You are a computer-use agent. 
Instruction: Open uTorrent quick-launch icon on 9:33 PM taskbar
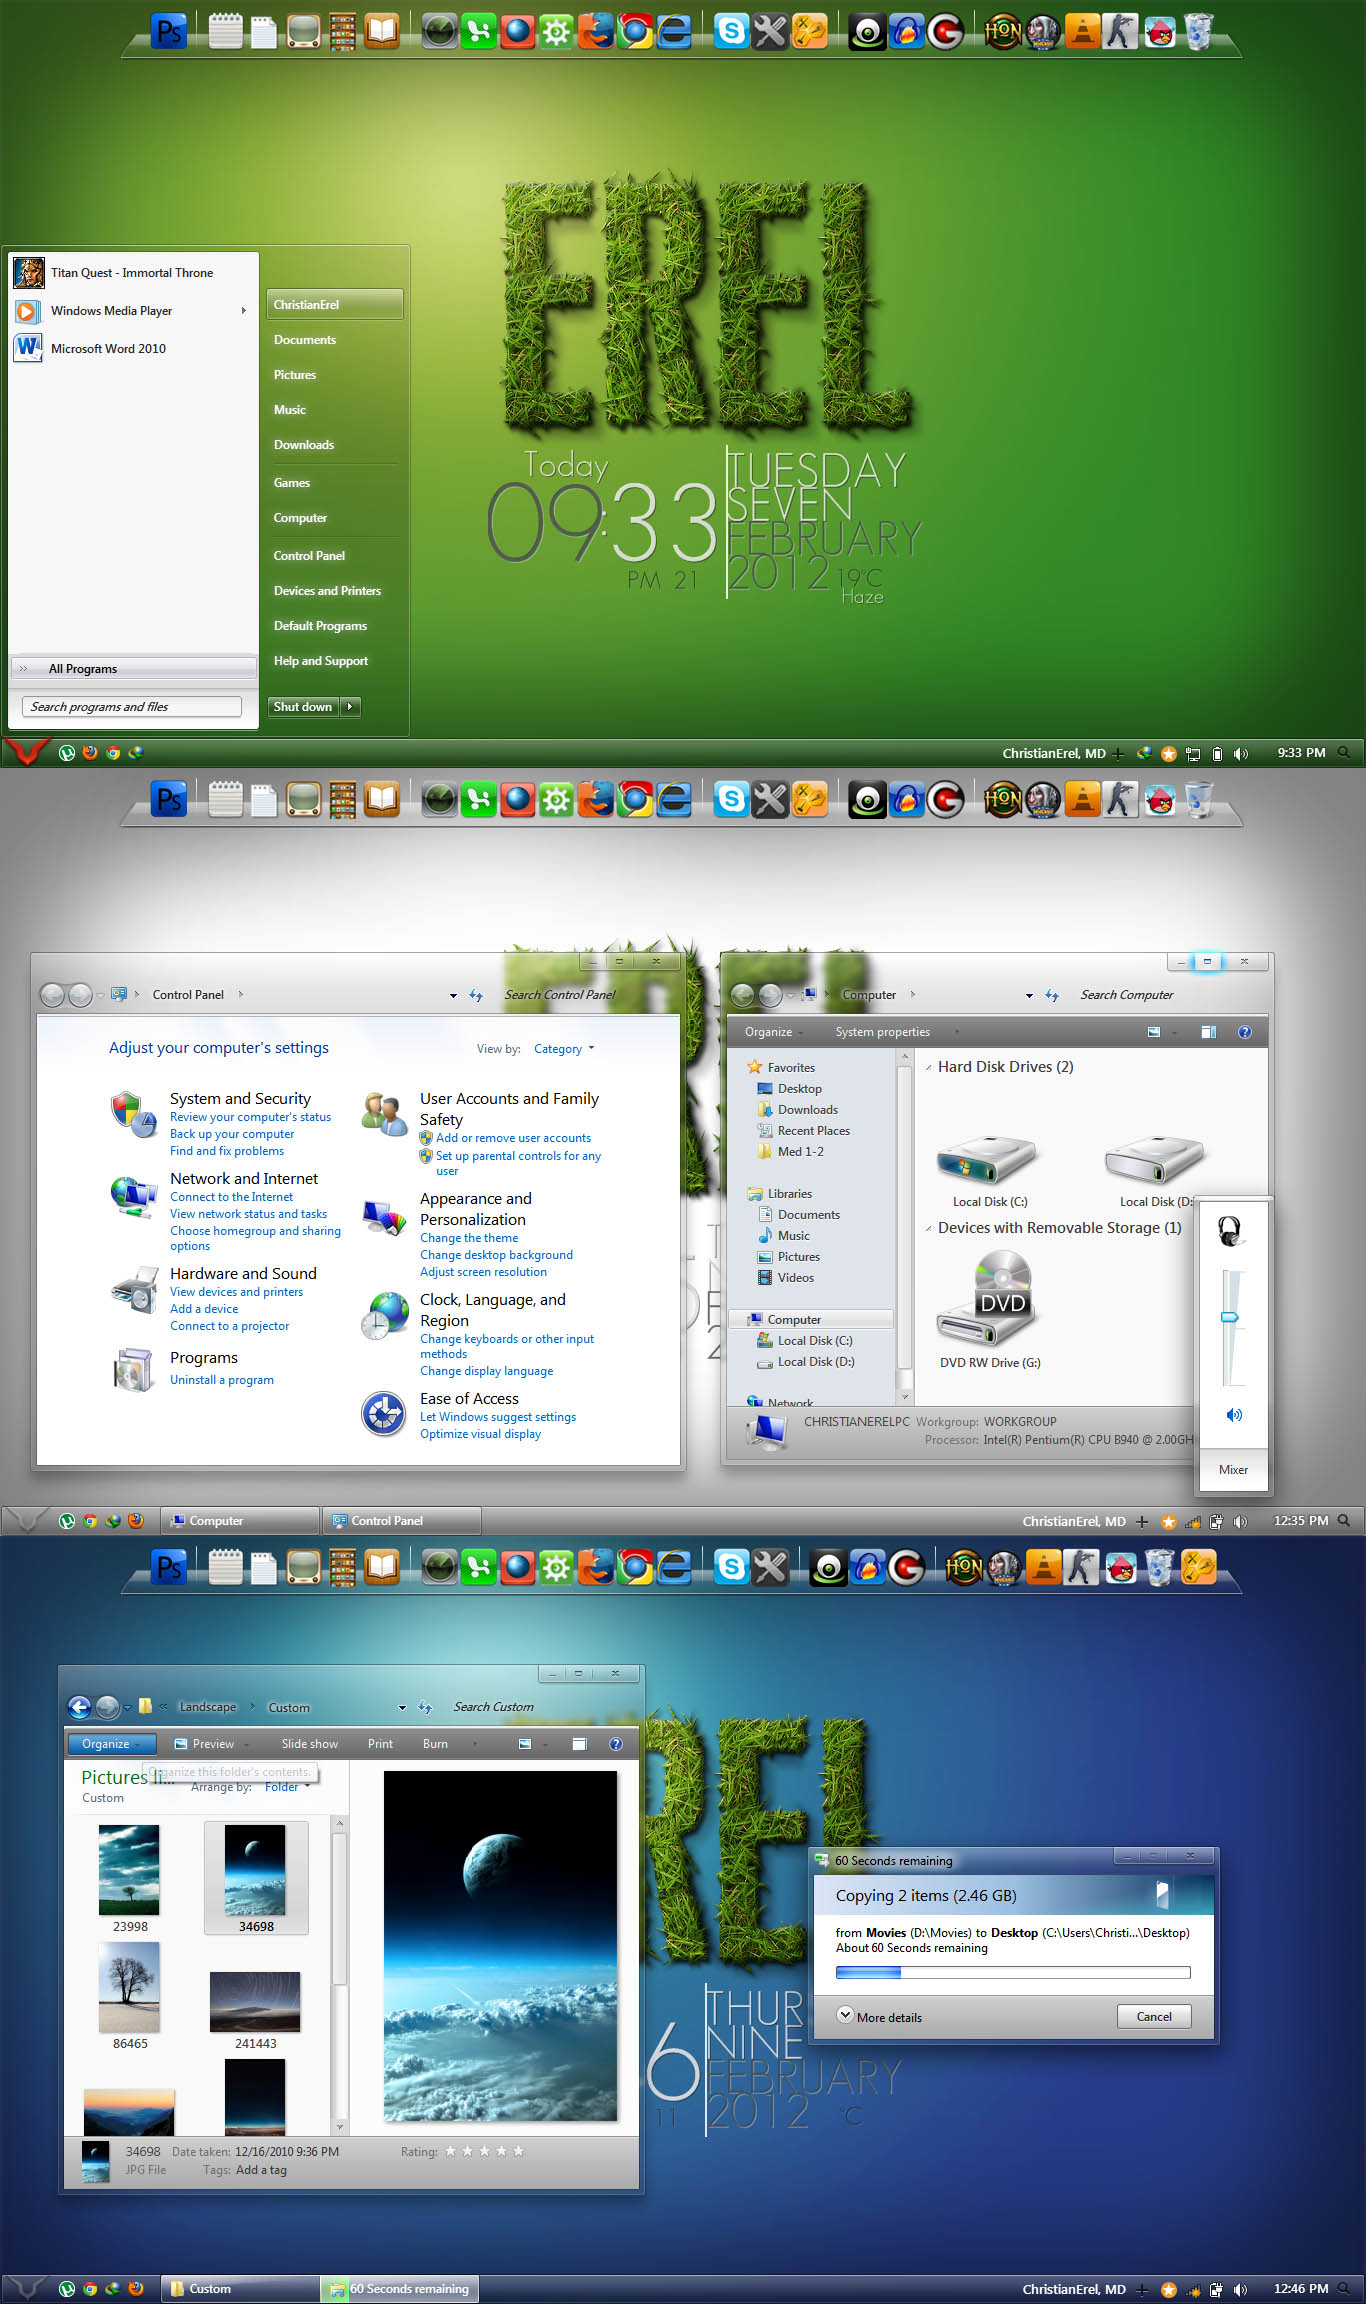point(67,753)
